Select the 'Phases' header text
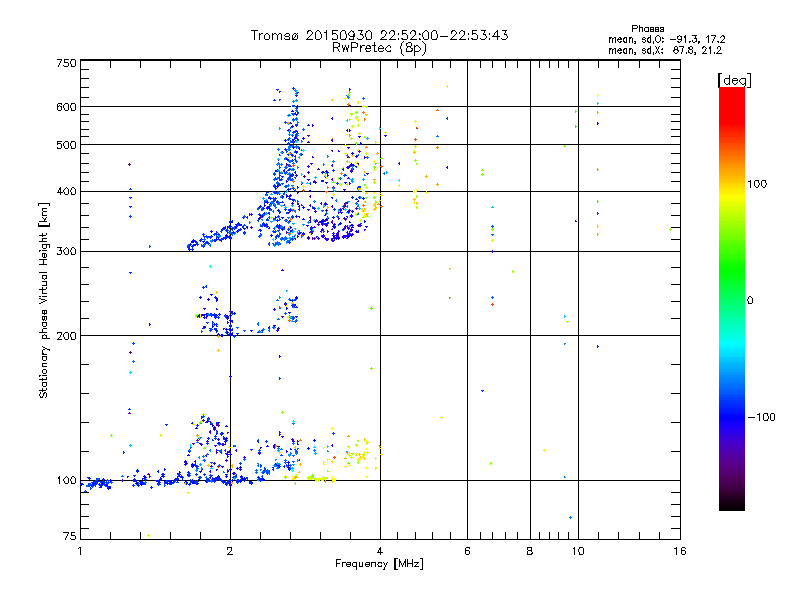The height and width of the screenshot is (600, 800). click(x=647, y=29)
